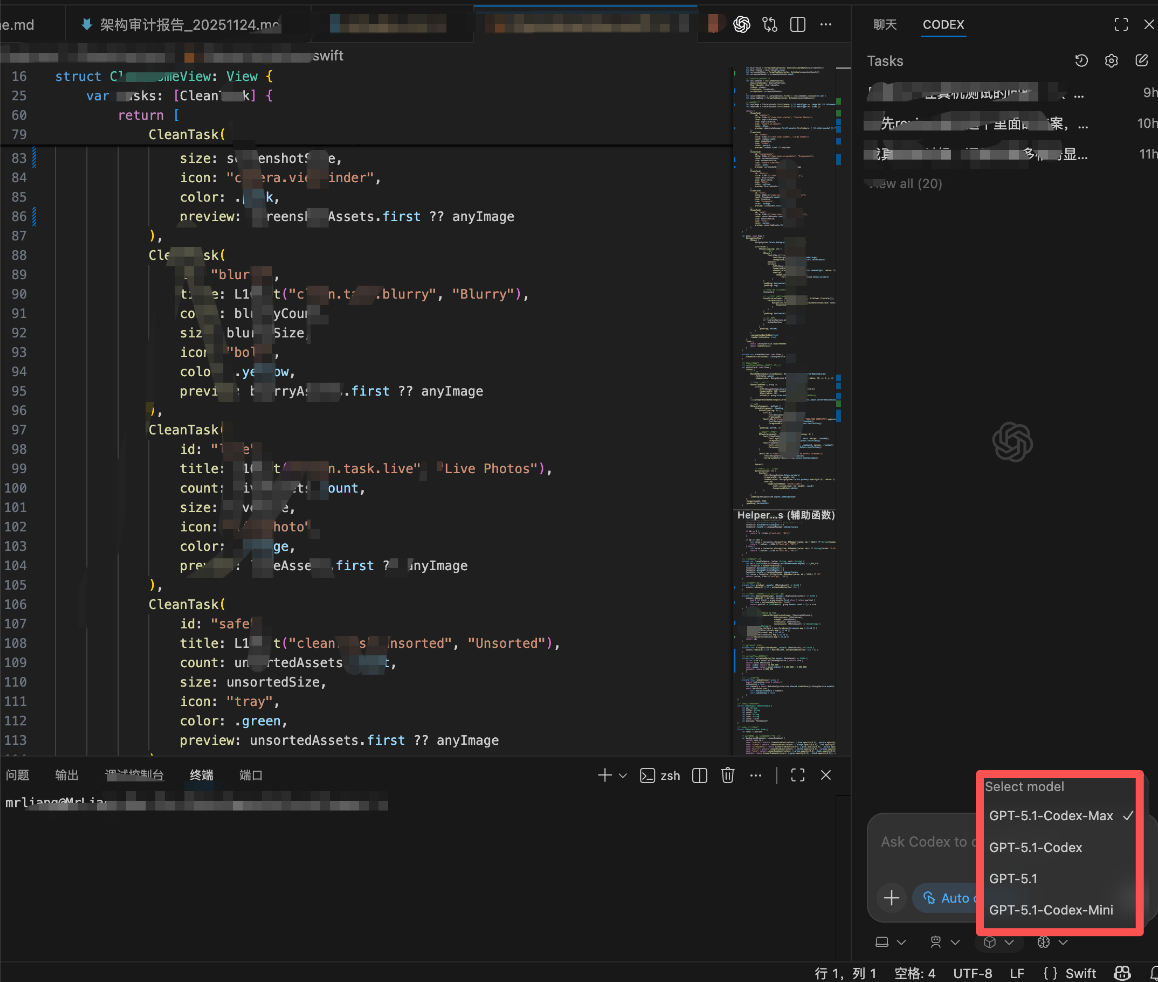The image size is (1158, 982).
Task: Select GPT-5.1-Codex-Max model option
Action: [1051, 816]
